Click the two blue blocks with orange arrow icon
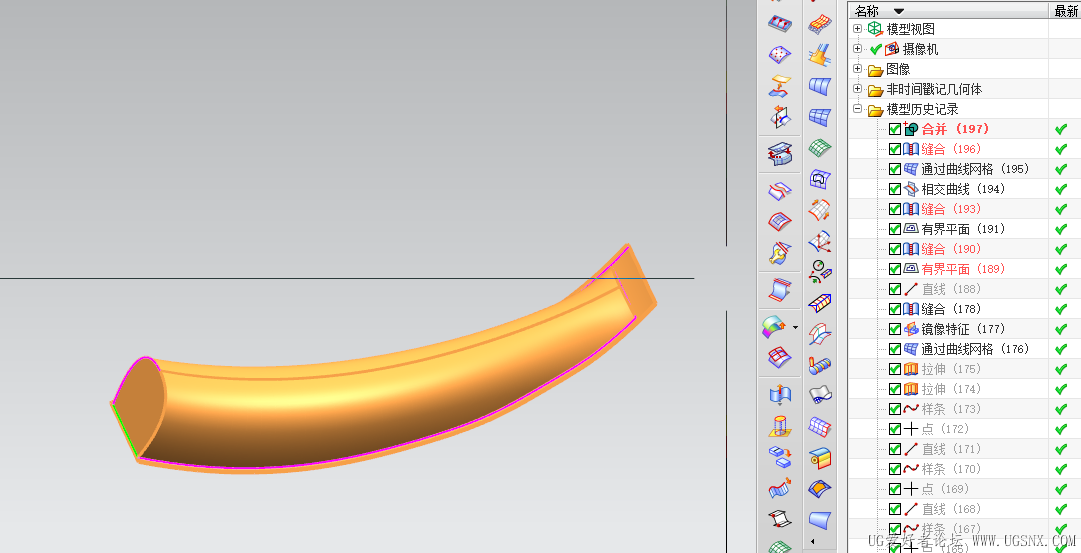Screen dimensions: 1081x553 coord(780,456)
